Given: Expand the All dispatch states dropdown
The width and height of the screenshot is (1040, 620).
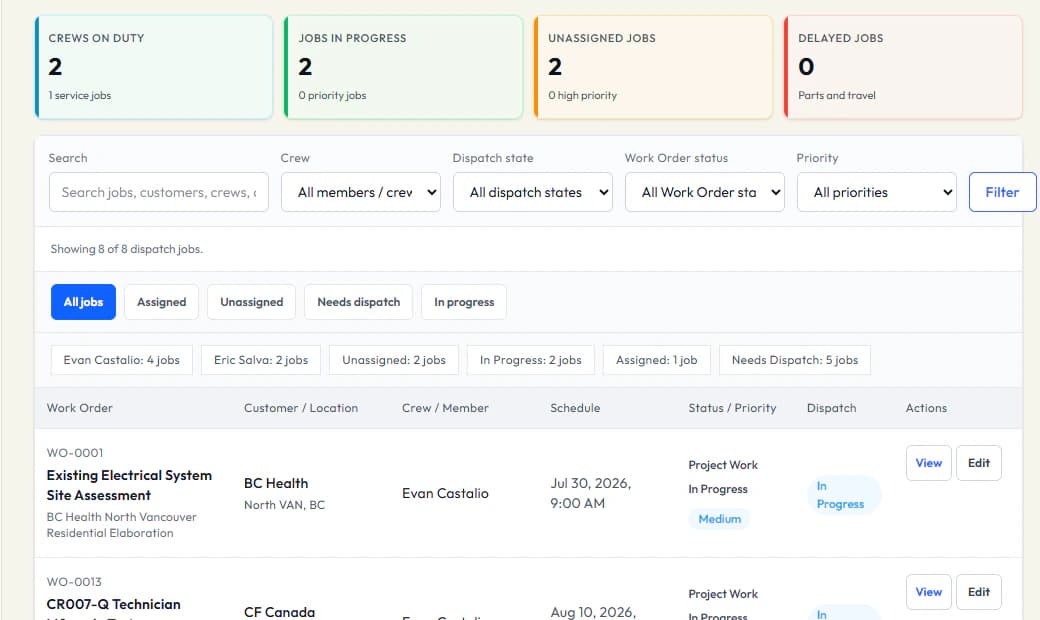Looking at the screenshot, I should tap(533, 192).
